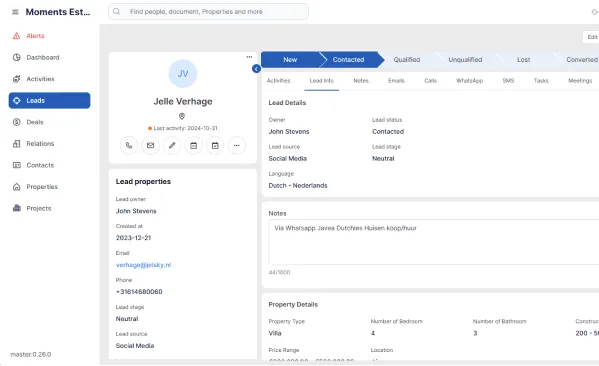Screen dimensions: 599x366
Task: Switch to the Calls tab
Action: 431,81
